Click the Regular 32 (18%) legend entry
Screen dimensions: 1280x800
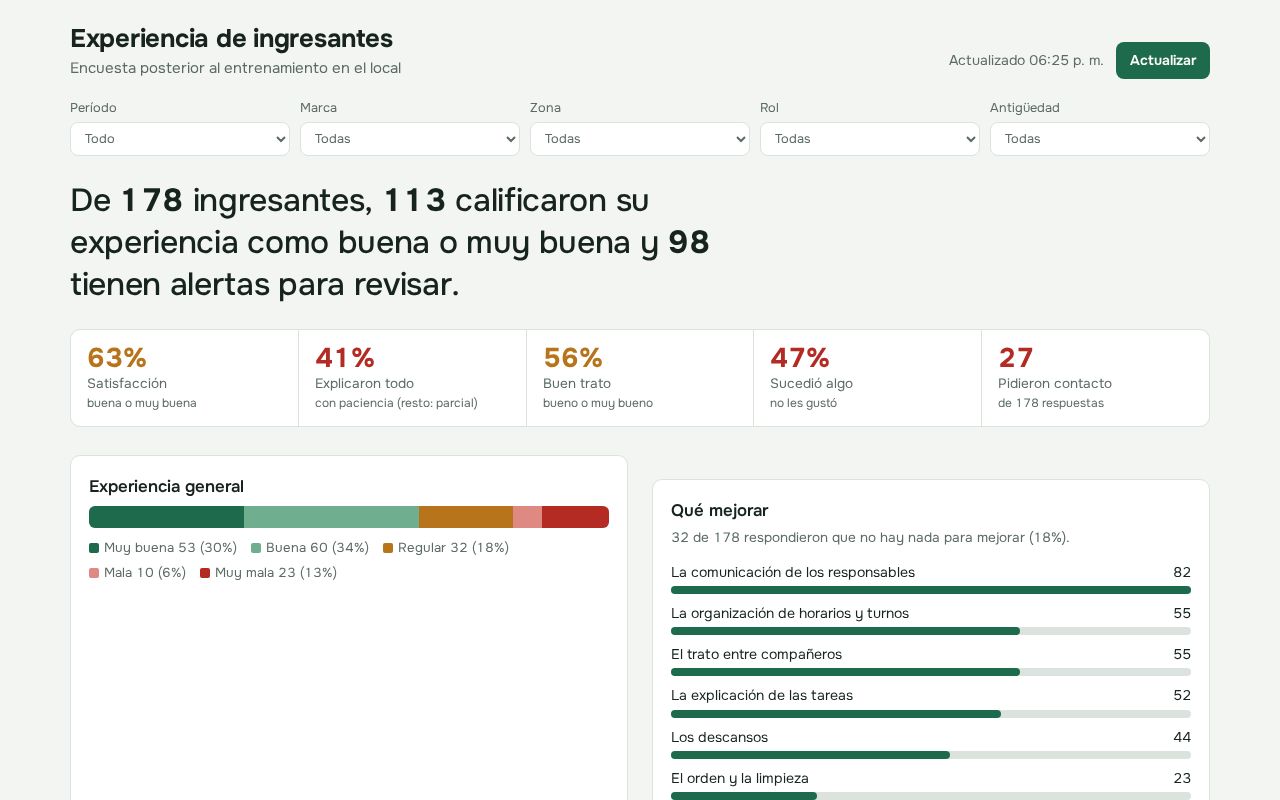(446, 548)
